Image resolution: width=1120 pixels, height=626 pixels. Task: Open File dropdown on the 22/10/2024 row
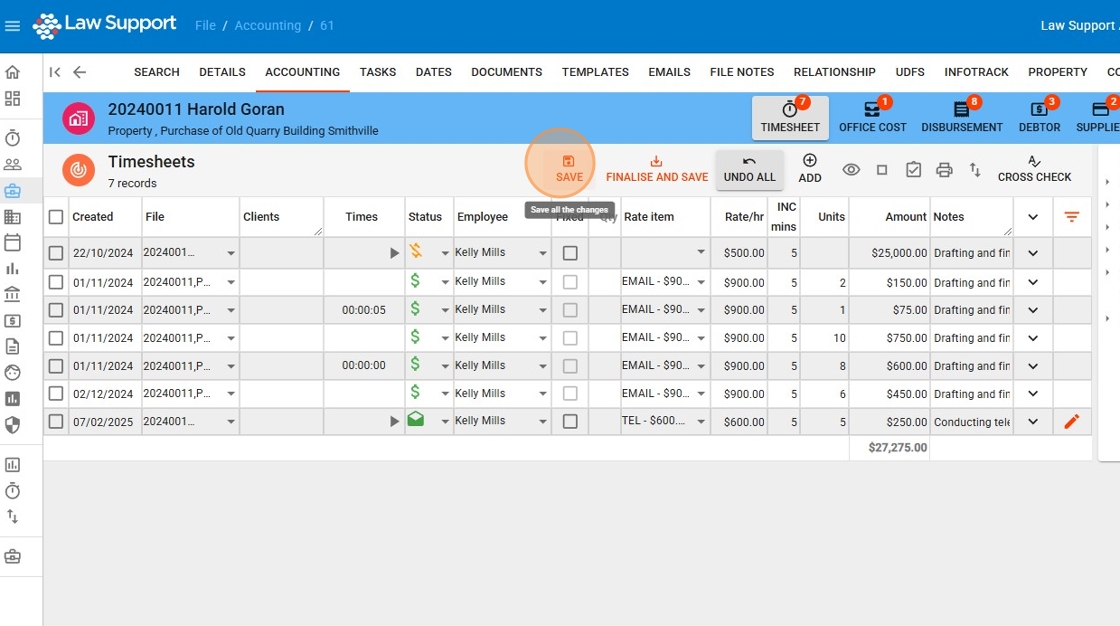click(x=231, y=253)
